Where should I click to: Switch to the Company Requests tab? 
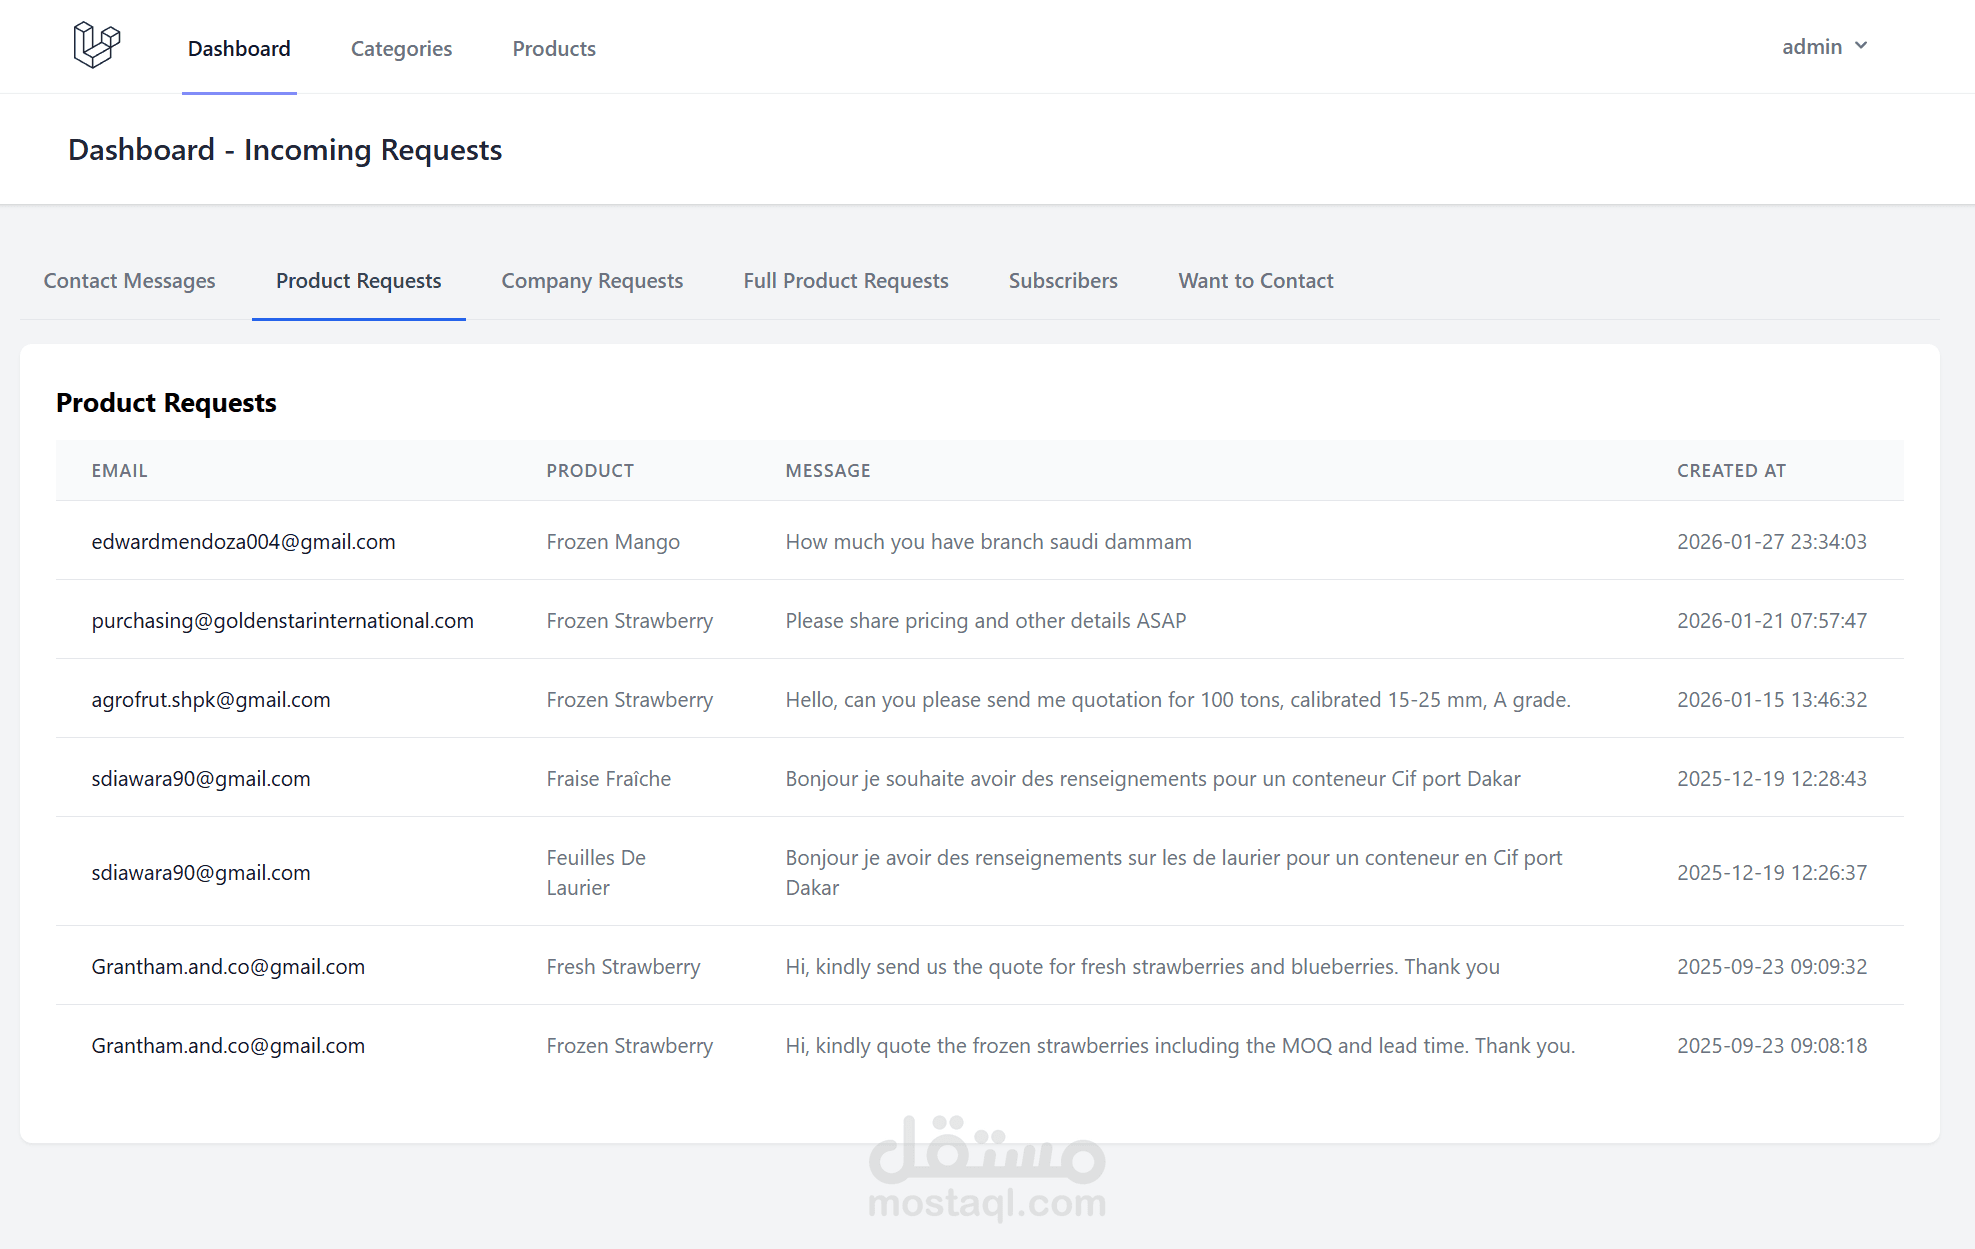coord(592,281)
